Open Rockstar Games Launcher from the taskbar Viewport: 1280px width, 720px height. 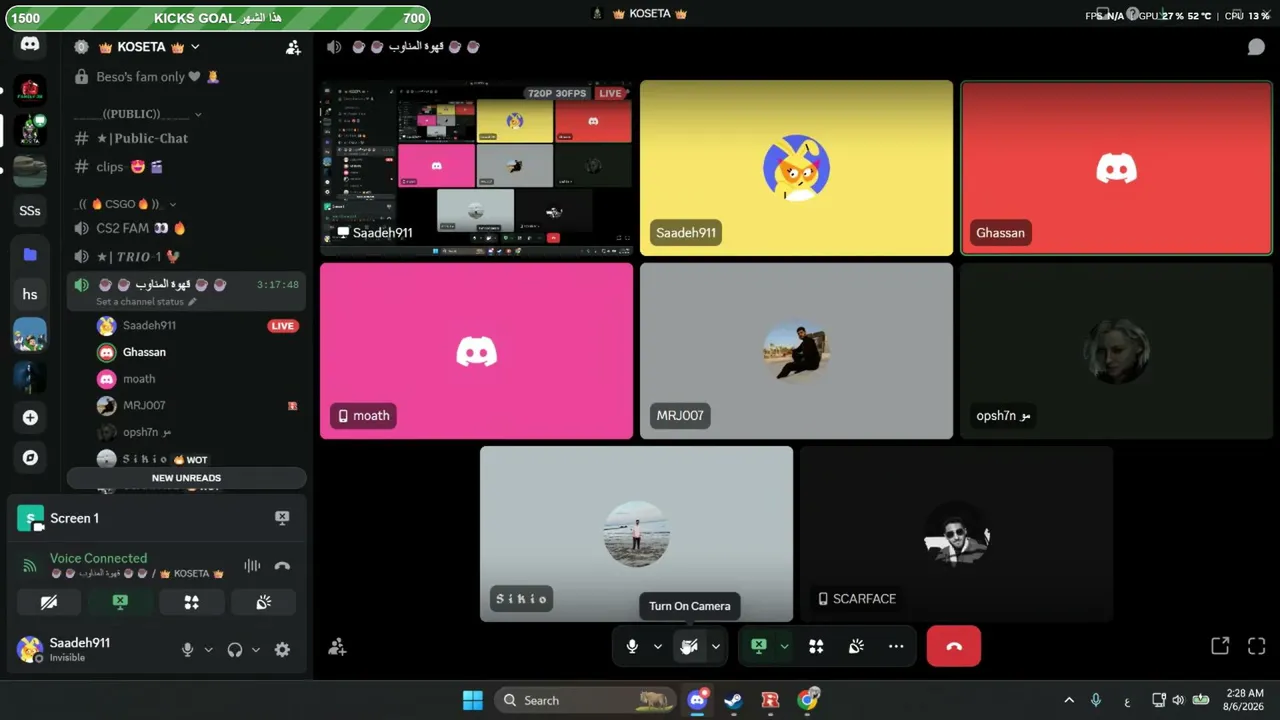pos(770,700)
